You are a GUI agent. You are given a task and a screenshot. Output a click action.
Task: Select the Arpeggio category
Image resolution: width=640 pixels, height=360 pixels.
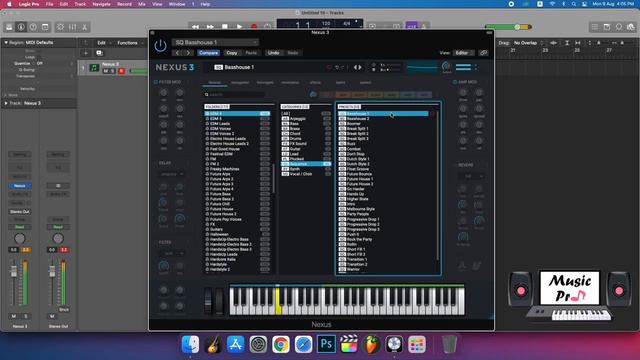point(306,119)
